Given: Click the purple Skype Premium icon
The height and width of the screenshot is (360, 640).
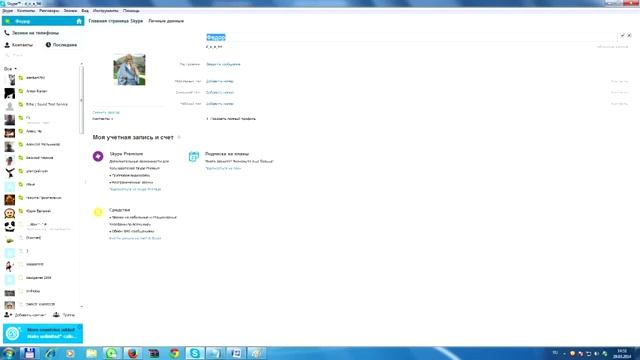Looking at the screenshot, I should (x=98, y=156).
